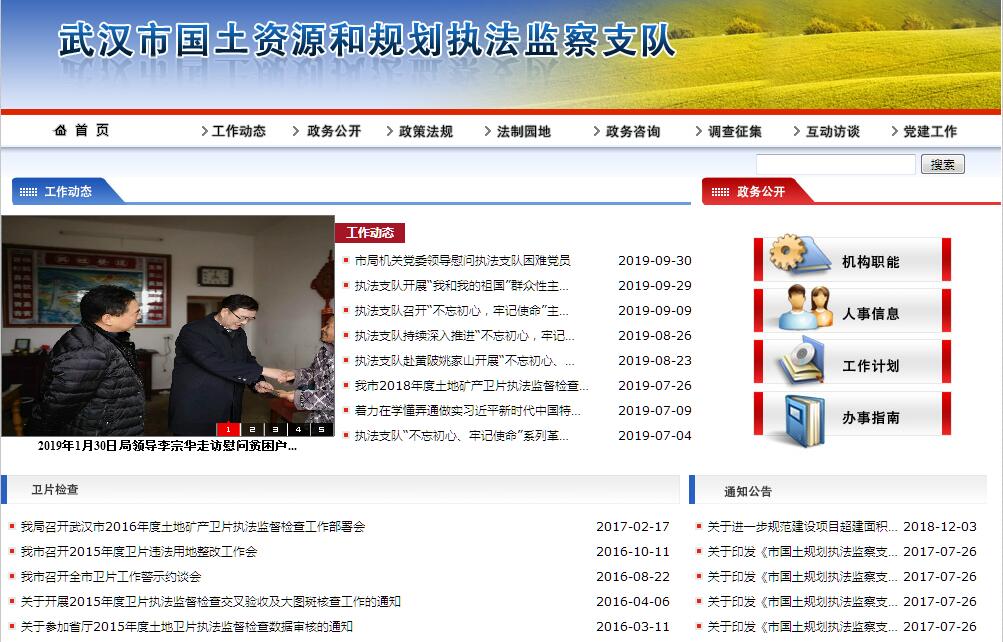This screenshot has width=1003, height=642.
Task: Open the 政务咨询 navigation item
Action: click(632, 131)
